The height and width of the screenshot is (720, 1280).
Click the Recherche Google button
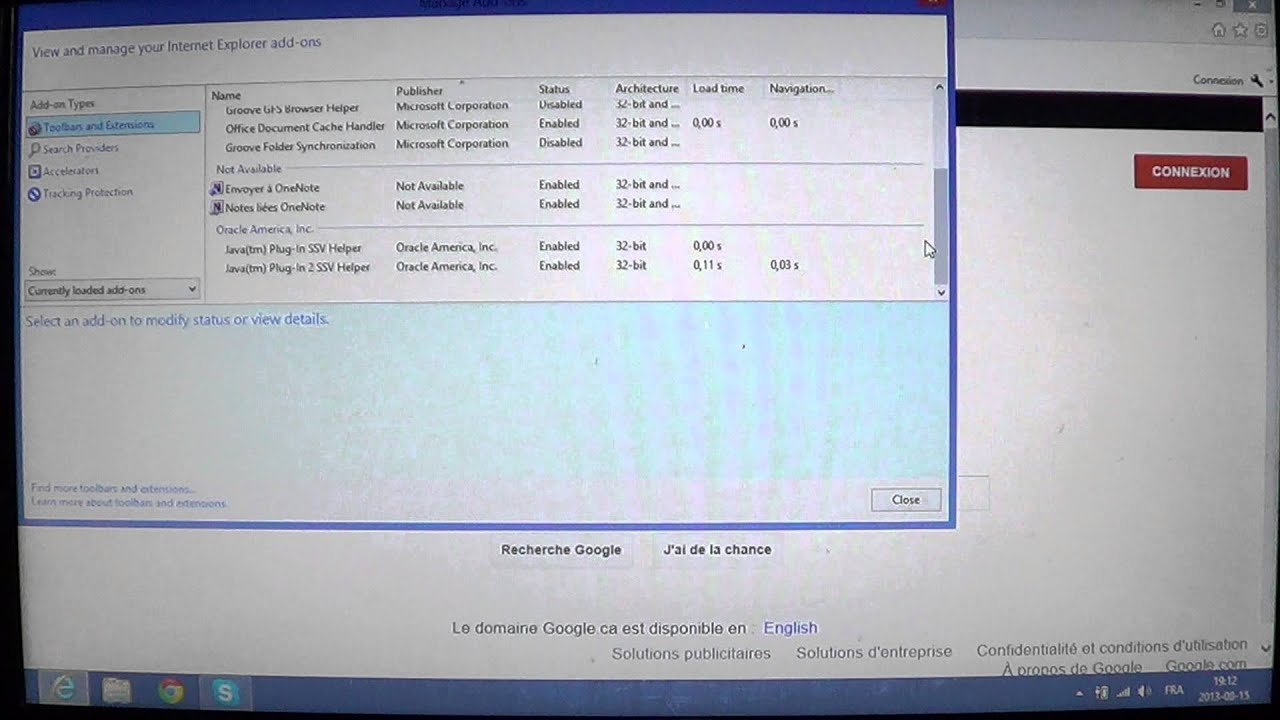tap(561, 549)
